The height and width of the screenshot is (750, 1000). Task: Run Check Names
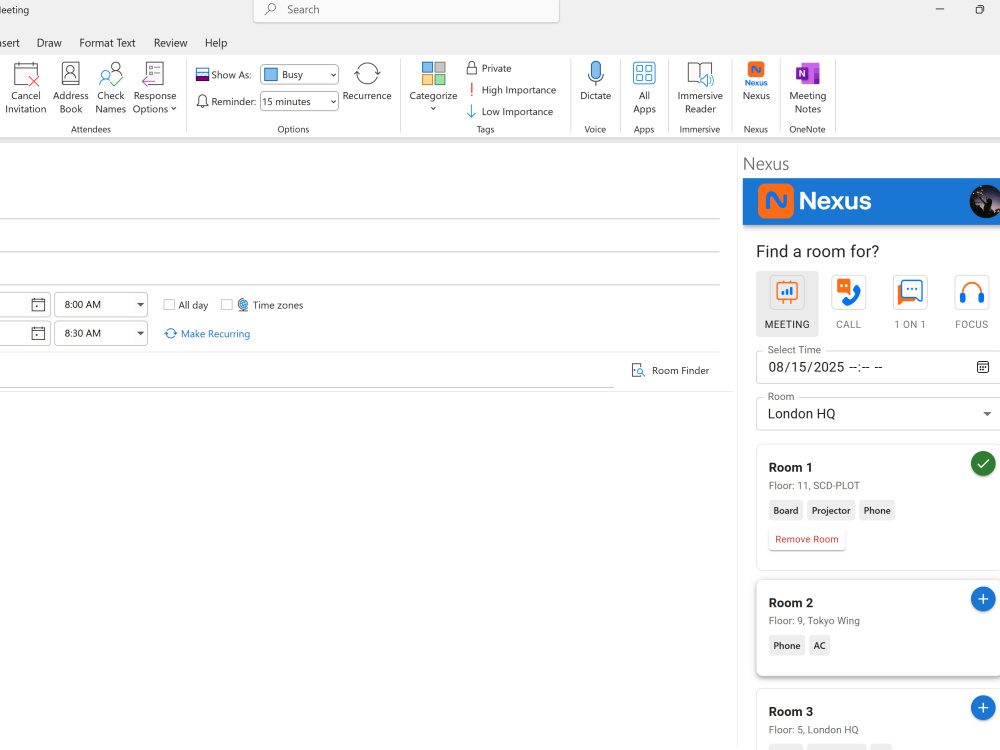coord(110,88)
